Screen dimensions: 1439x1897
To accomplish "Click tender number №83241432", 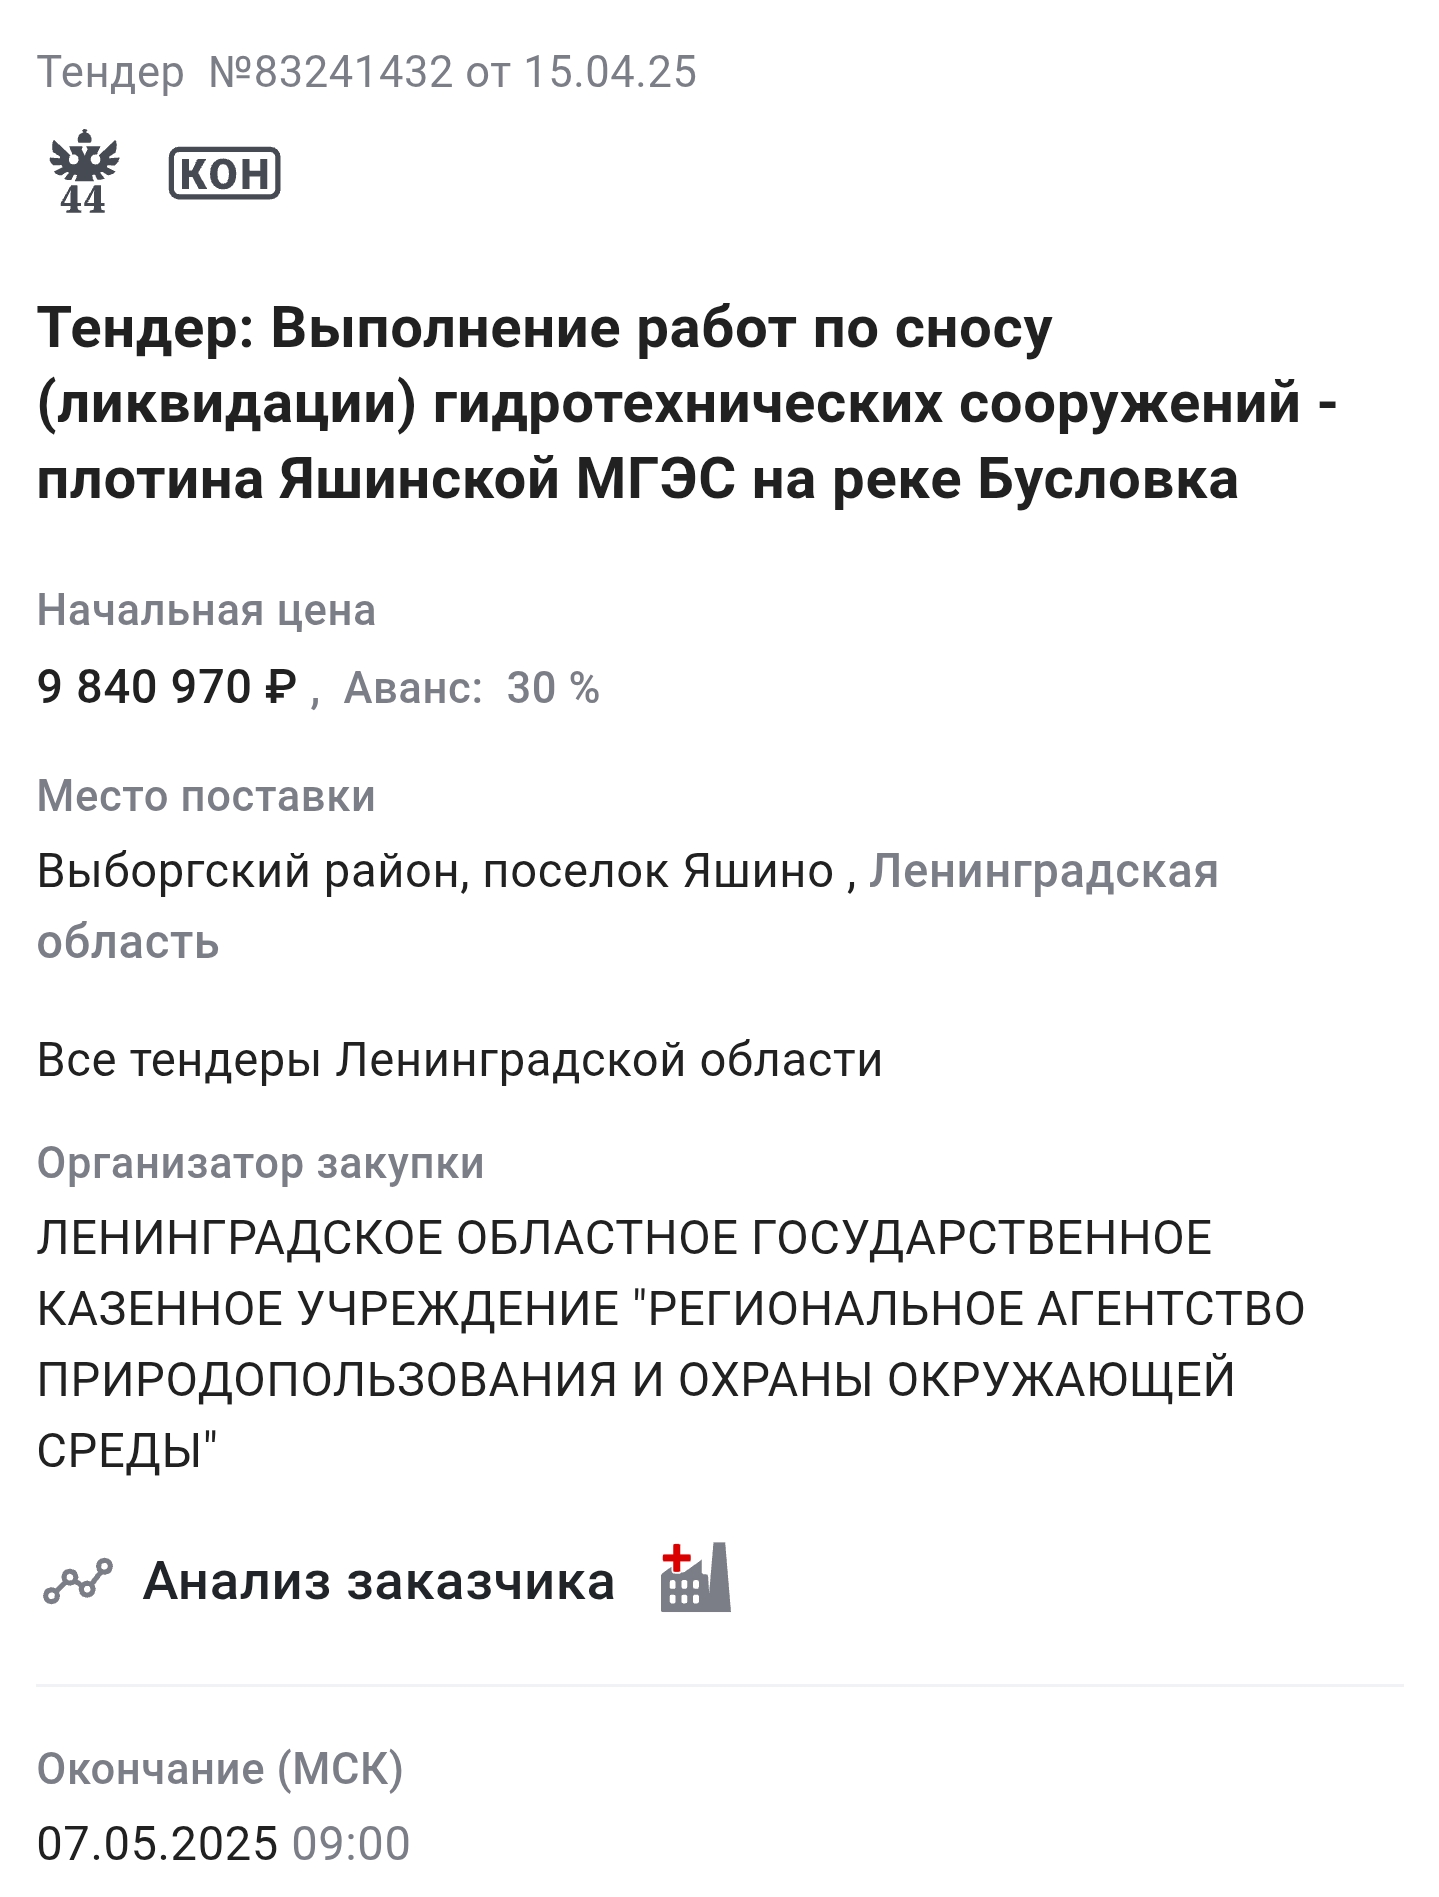I will click(330, 73).
